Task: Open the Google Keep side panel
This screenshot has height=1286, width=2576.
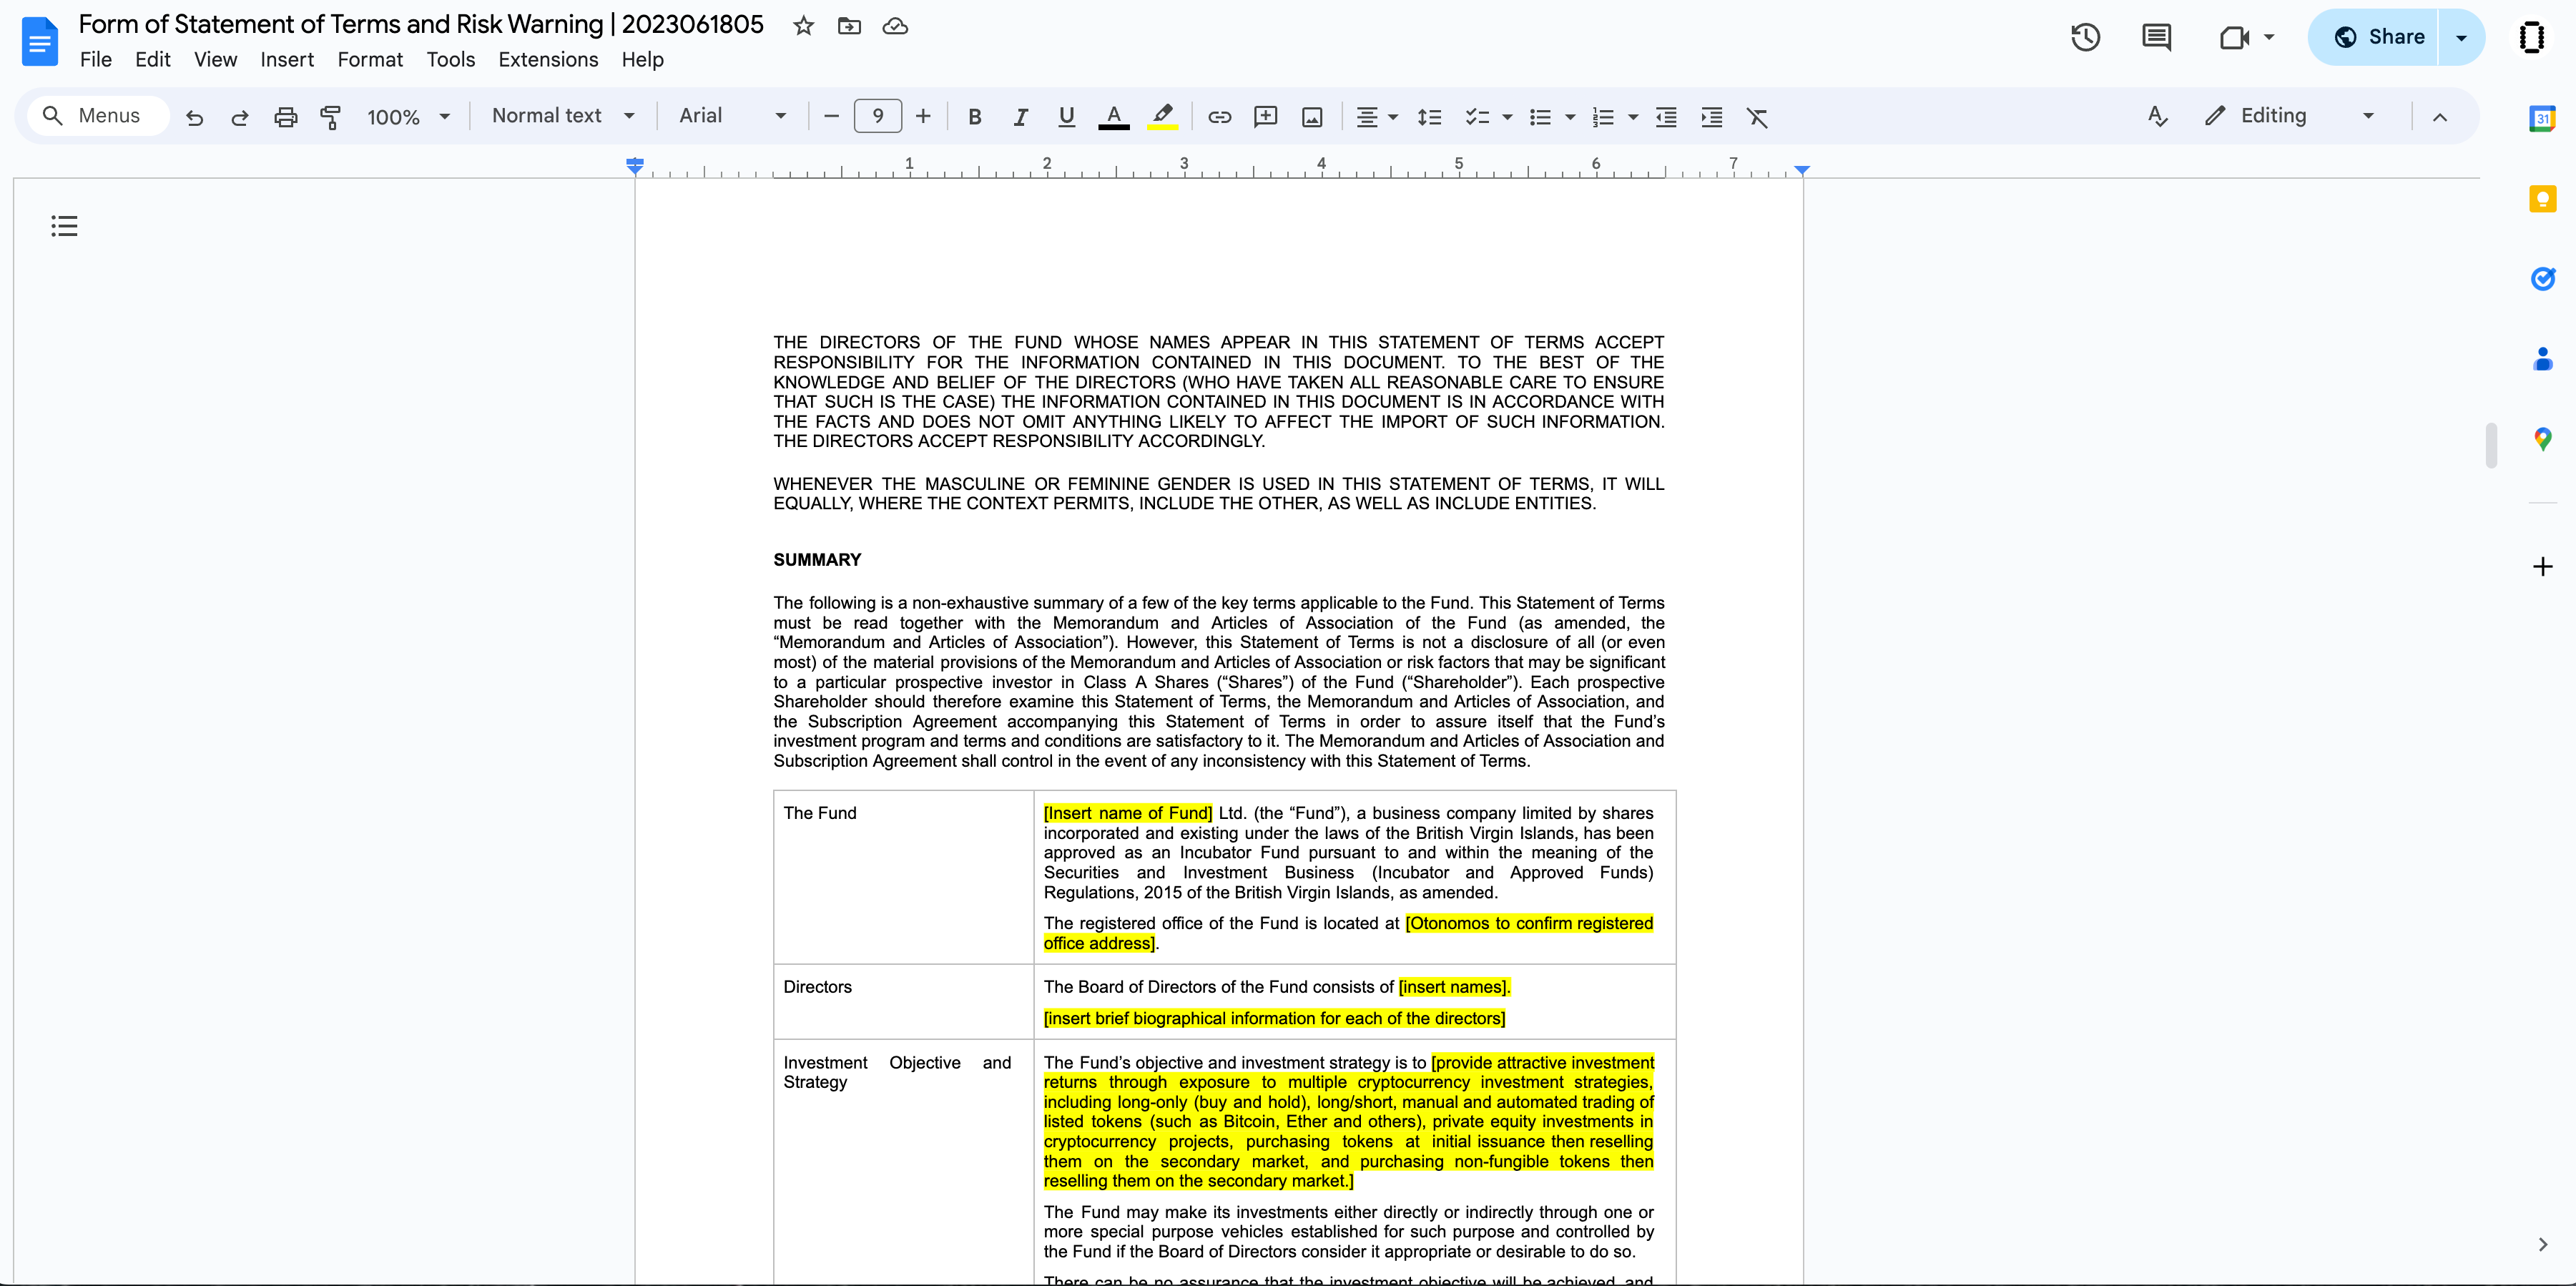Action: 2542,199
